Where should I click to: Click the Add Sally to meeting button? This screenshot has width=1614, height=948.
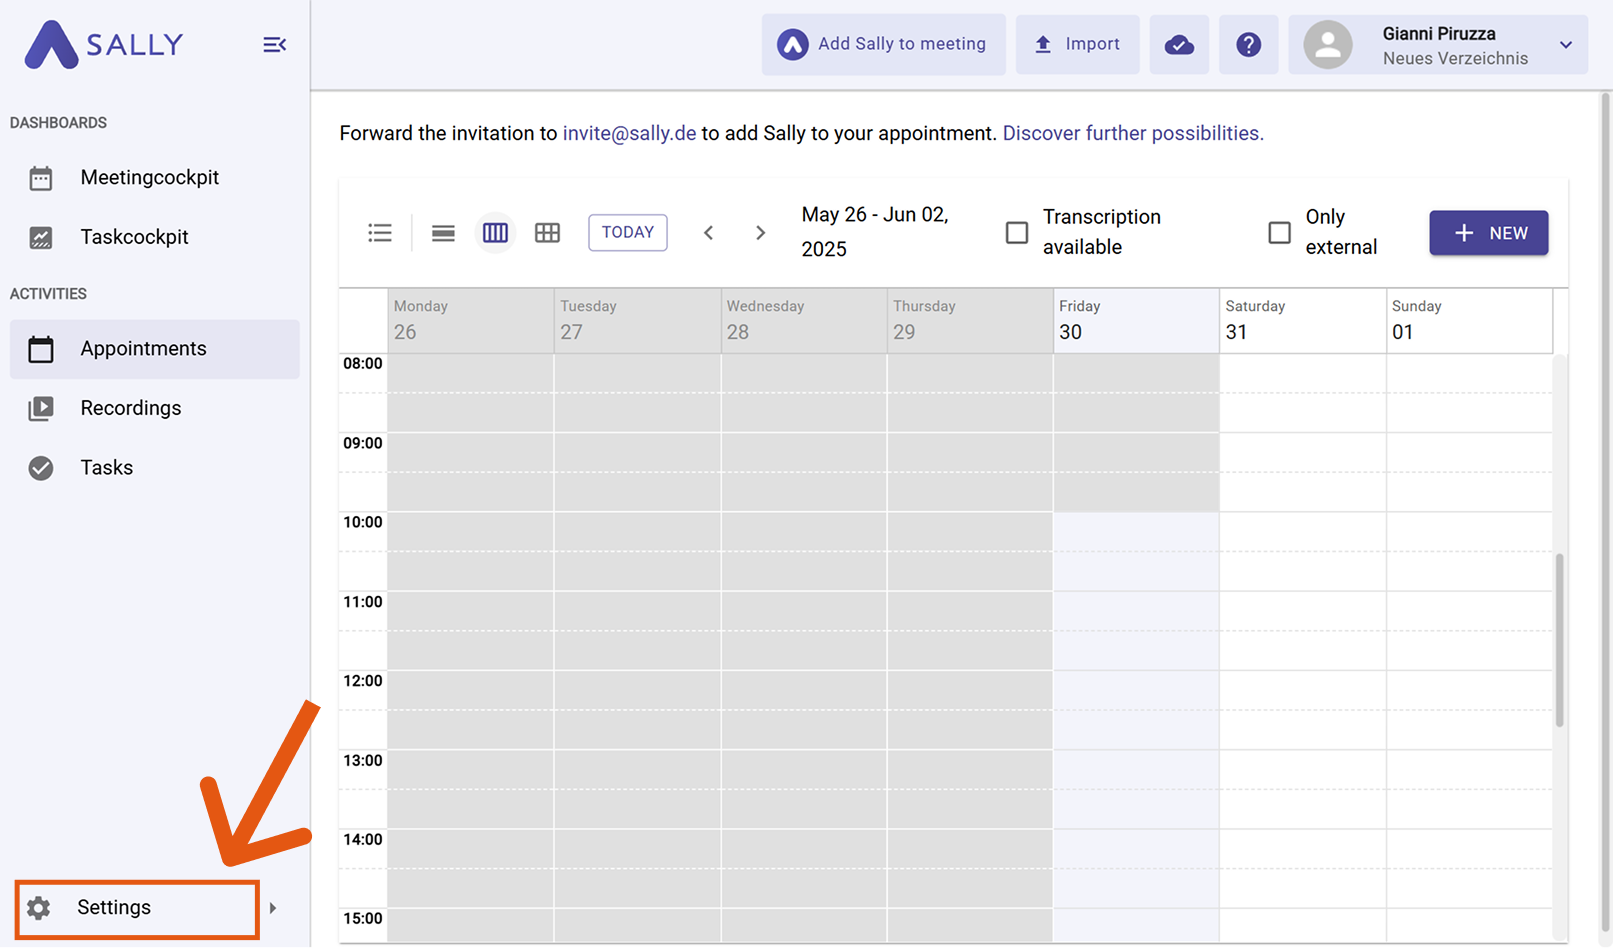point(883,45)
